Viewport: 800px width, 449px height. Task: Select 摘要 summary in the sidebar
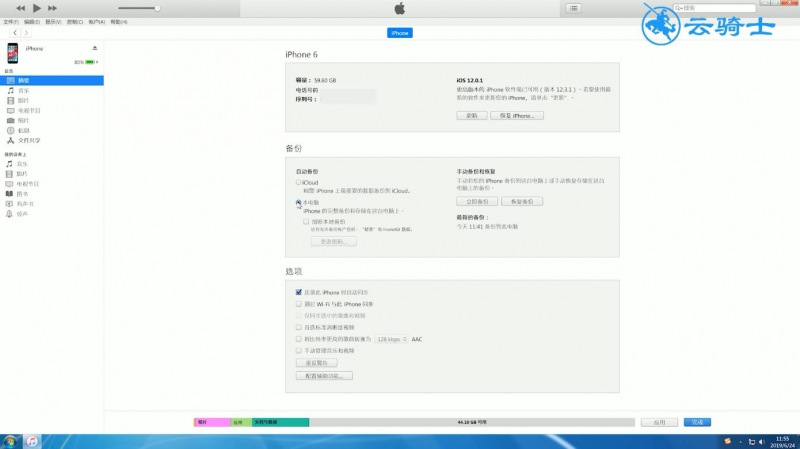click(x=52, y=81)
